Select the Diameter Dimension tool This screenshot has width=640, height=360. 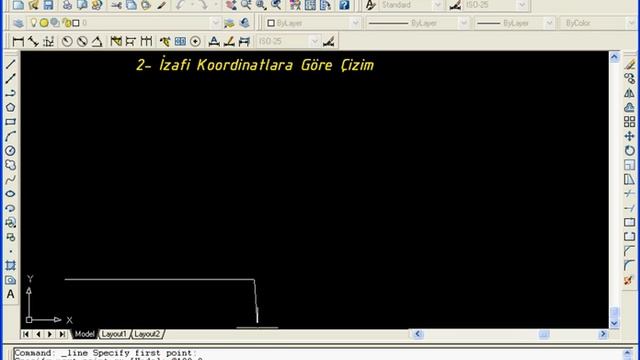pyautogui.click(x=82, y=41)
